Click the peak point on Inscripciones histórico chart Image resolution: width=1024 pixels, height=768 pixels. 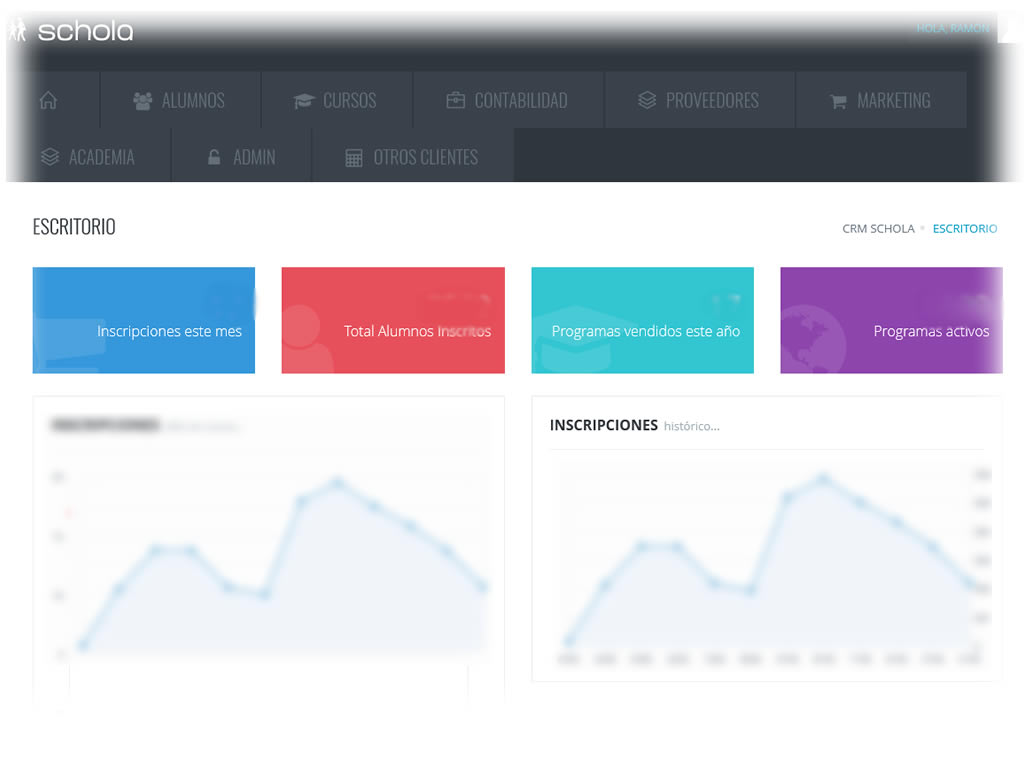[x=824, y=479]
